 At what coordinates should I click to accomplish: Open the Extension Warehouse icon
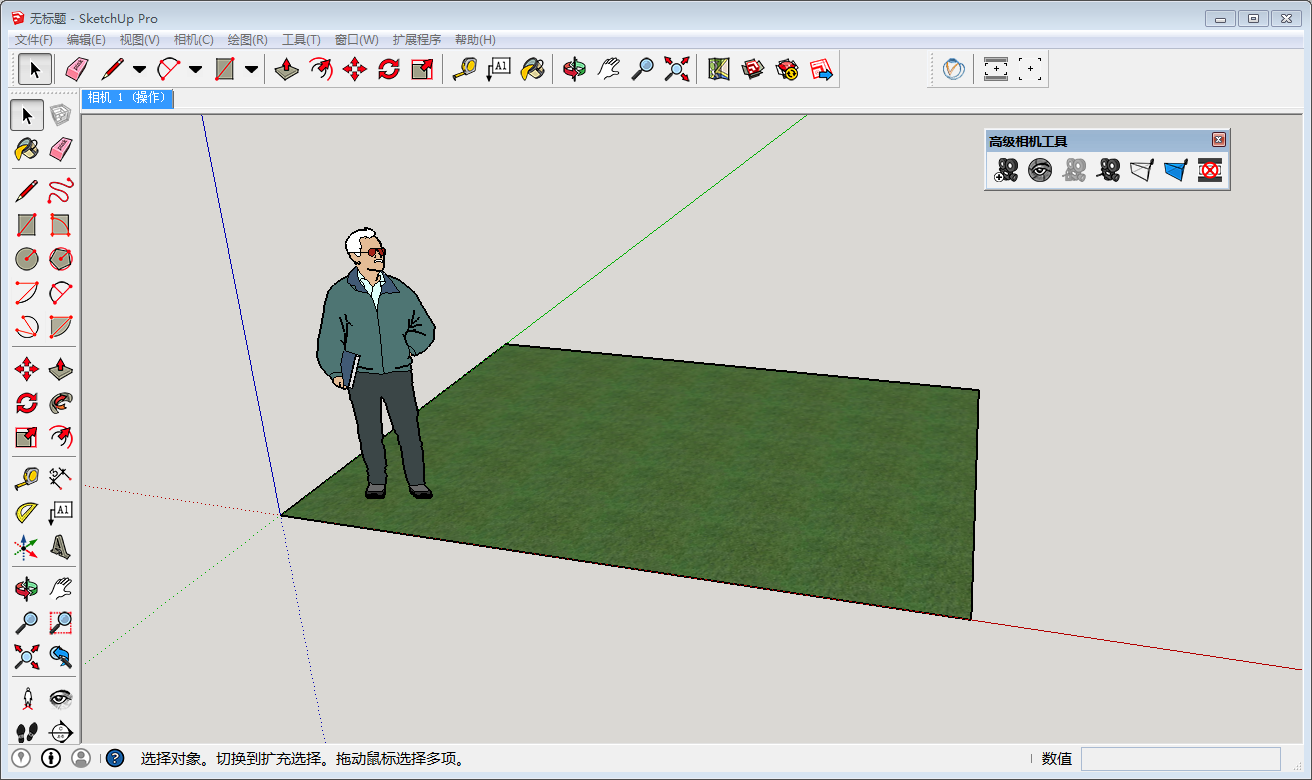tap(787, 69)
